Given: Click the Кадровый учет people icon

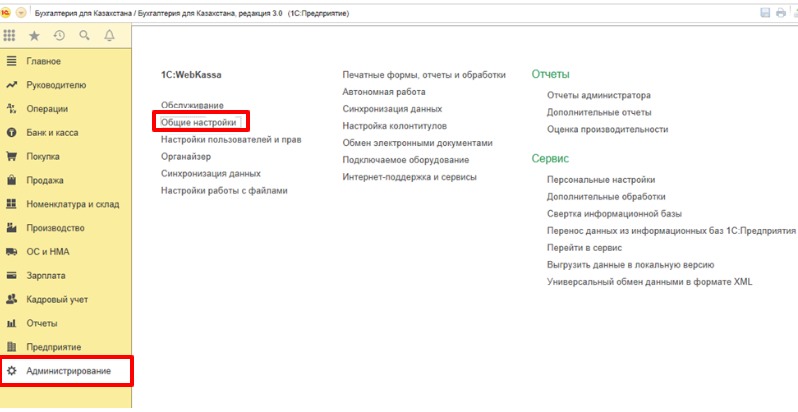Looking at the screenshot, I should (11, 300).
